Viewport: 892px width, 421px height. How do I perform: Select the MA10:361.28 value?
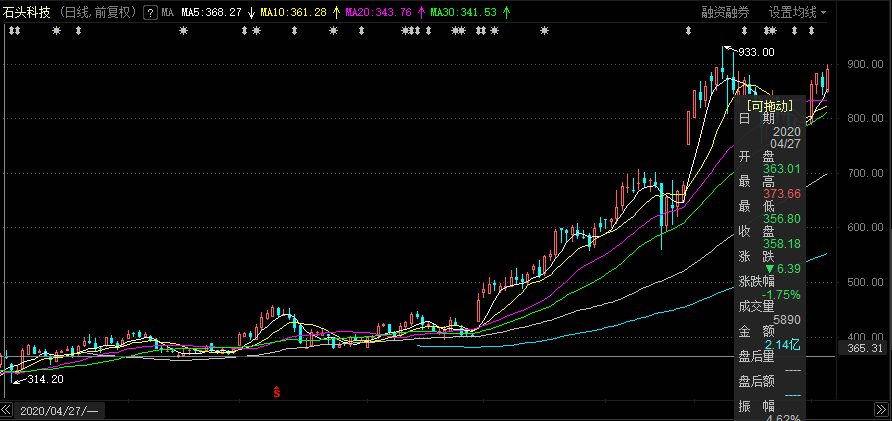coord(294,12)
